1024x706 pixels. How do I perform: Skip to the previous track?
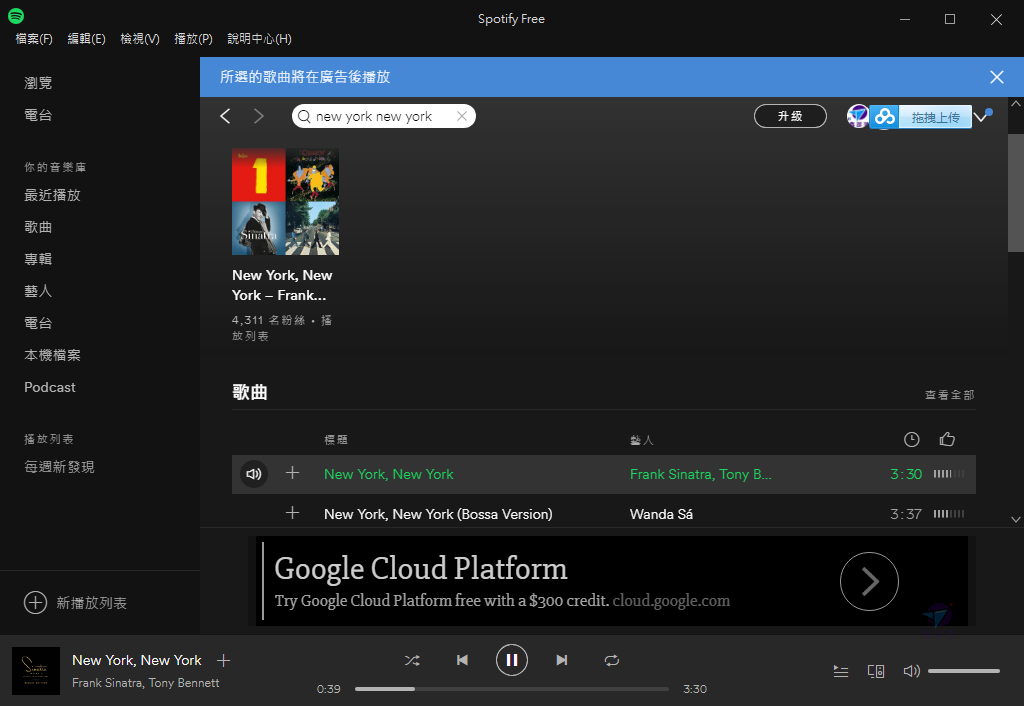[462, 660]
